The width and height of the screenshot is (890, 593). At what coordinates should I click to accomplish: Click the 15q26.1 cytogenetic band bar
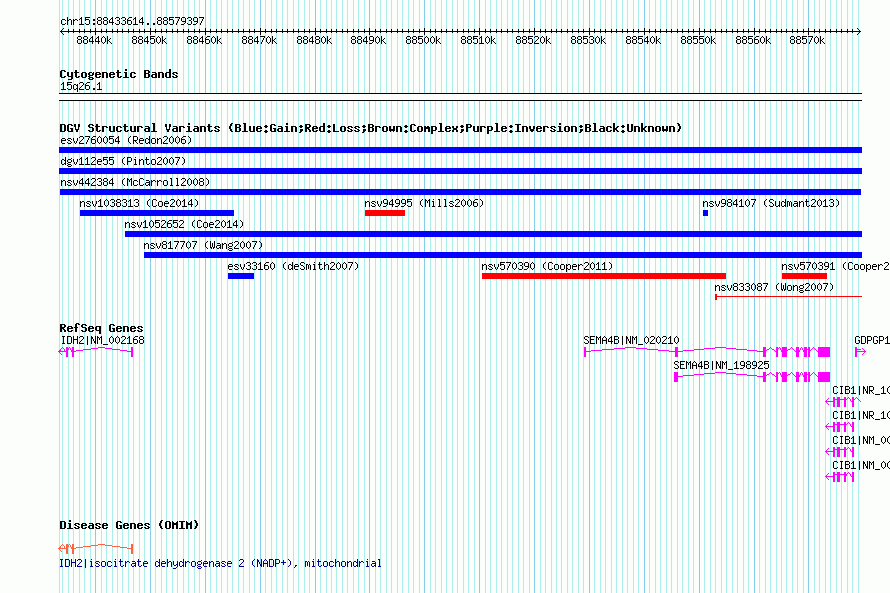coord(460,97)
